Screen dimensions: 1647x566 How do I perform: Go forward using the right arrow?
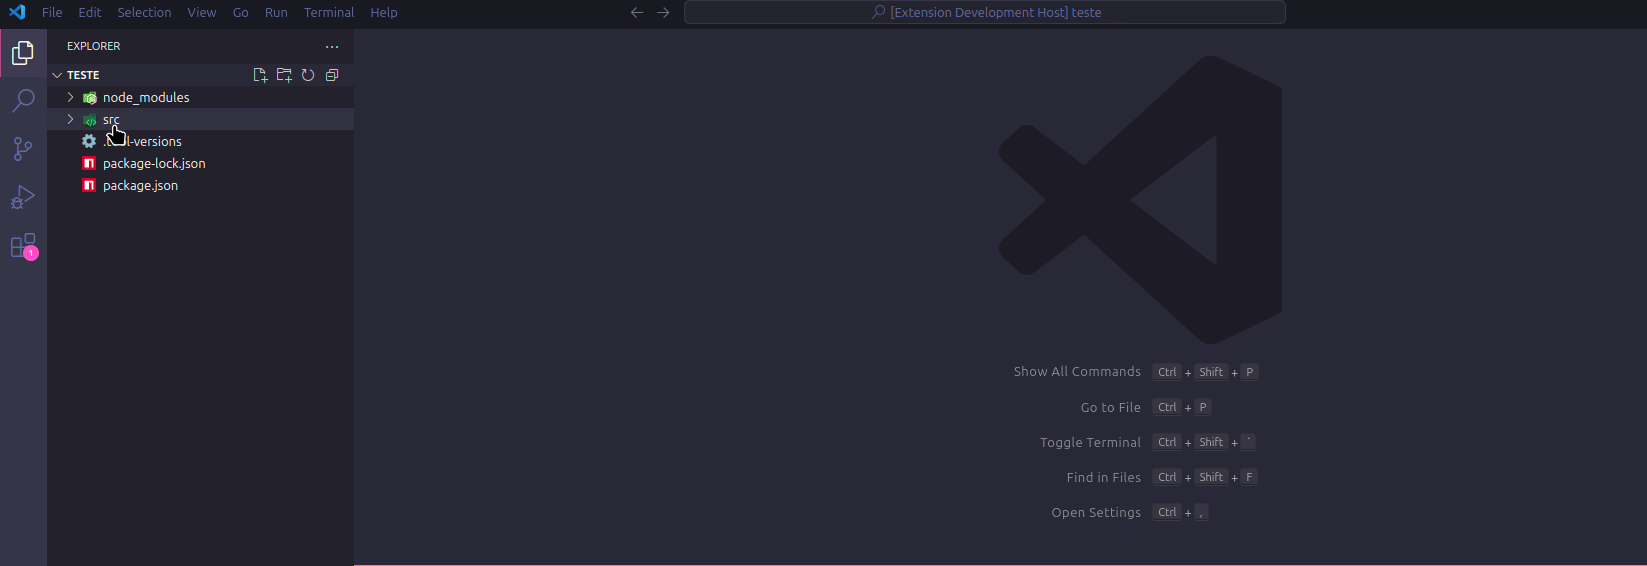[x=663, y=12]
